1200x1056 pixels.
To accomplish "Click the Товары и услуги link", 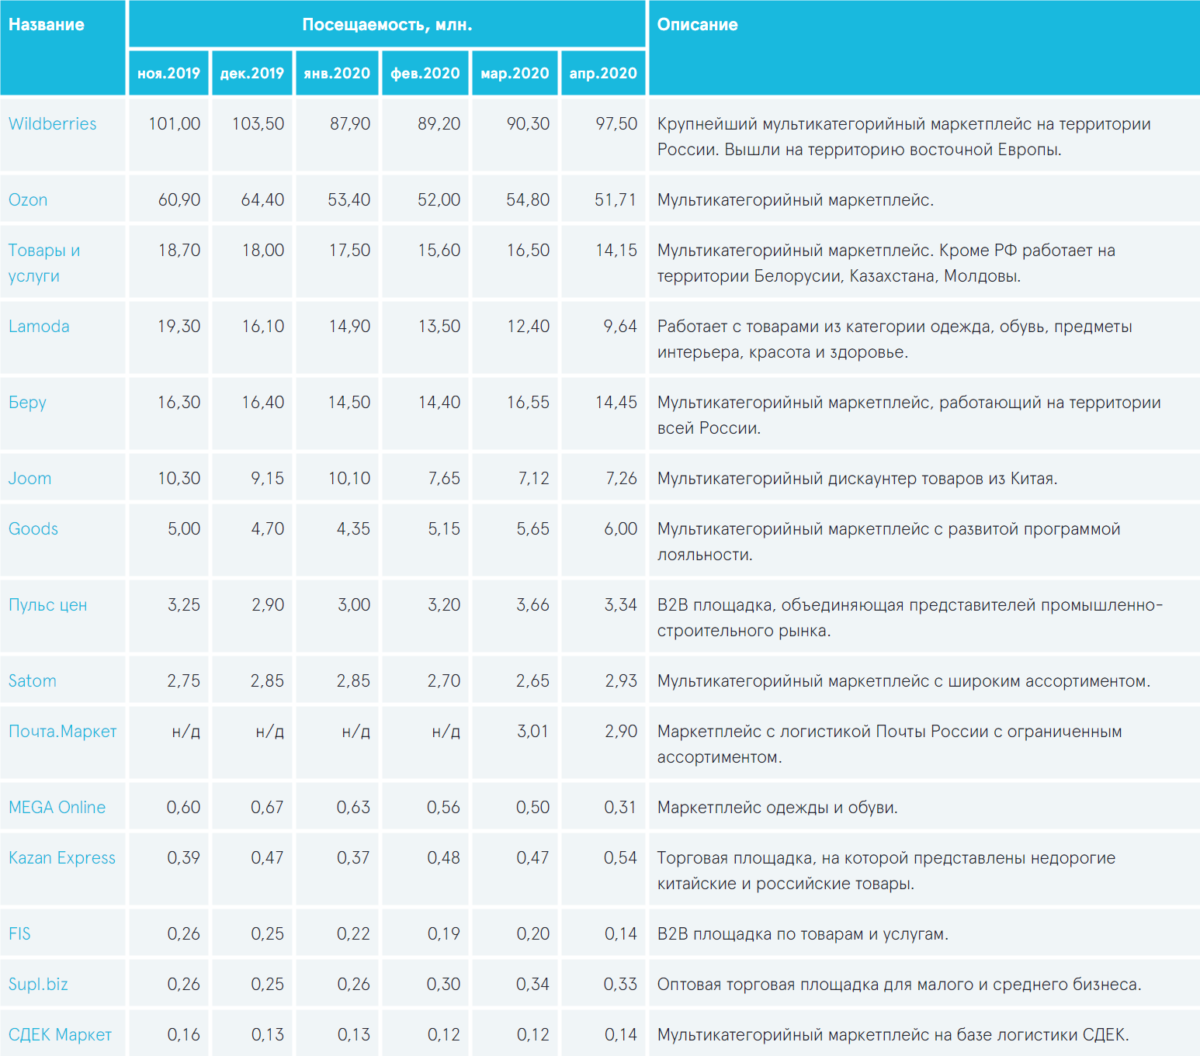I will point(44,263).
